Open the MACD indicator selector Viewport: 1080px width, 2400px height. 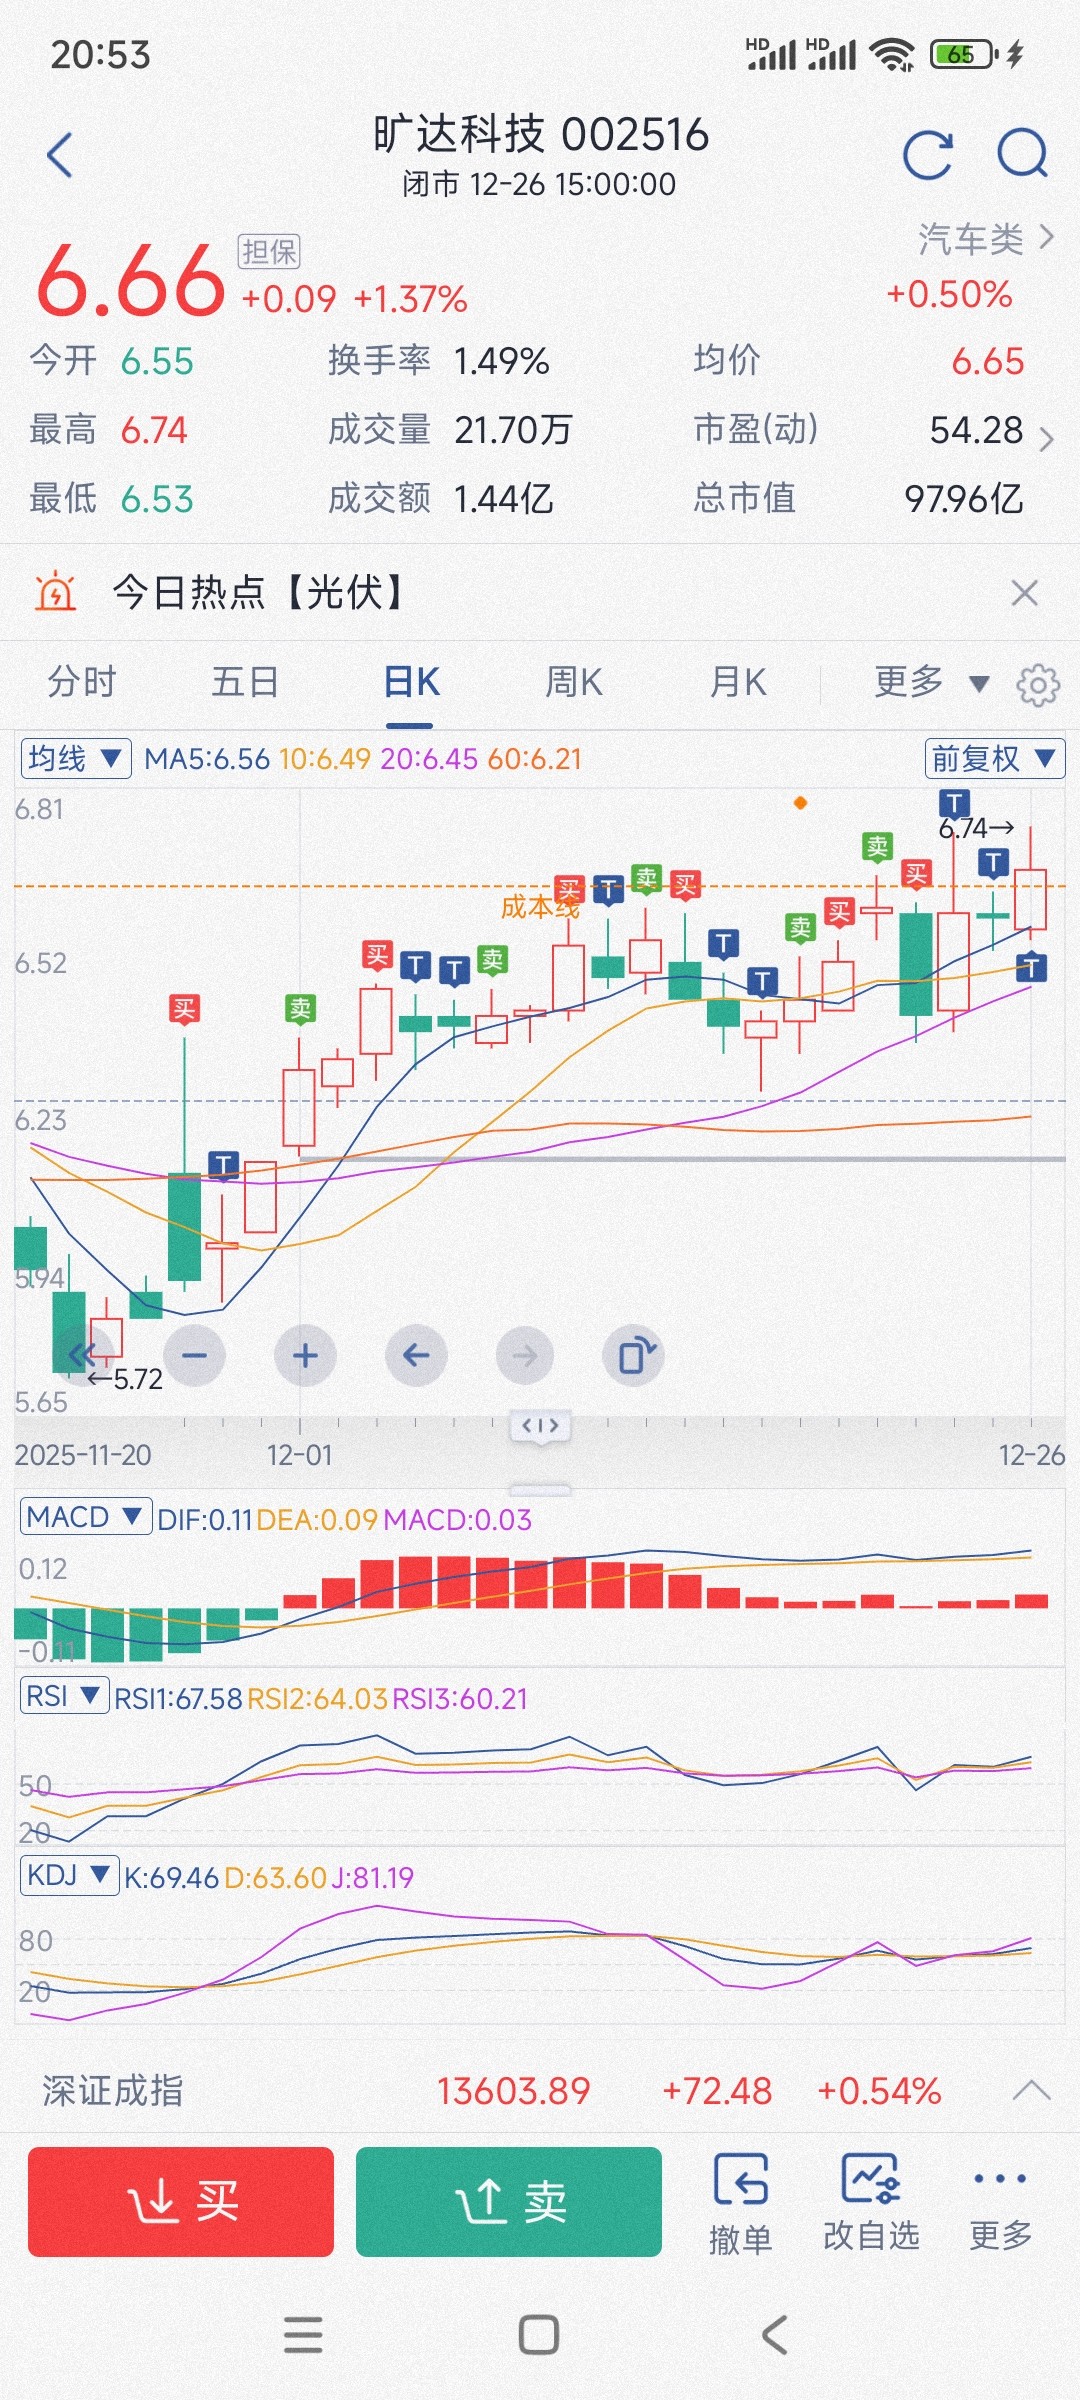click(x=85, y=1518)
